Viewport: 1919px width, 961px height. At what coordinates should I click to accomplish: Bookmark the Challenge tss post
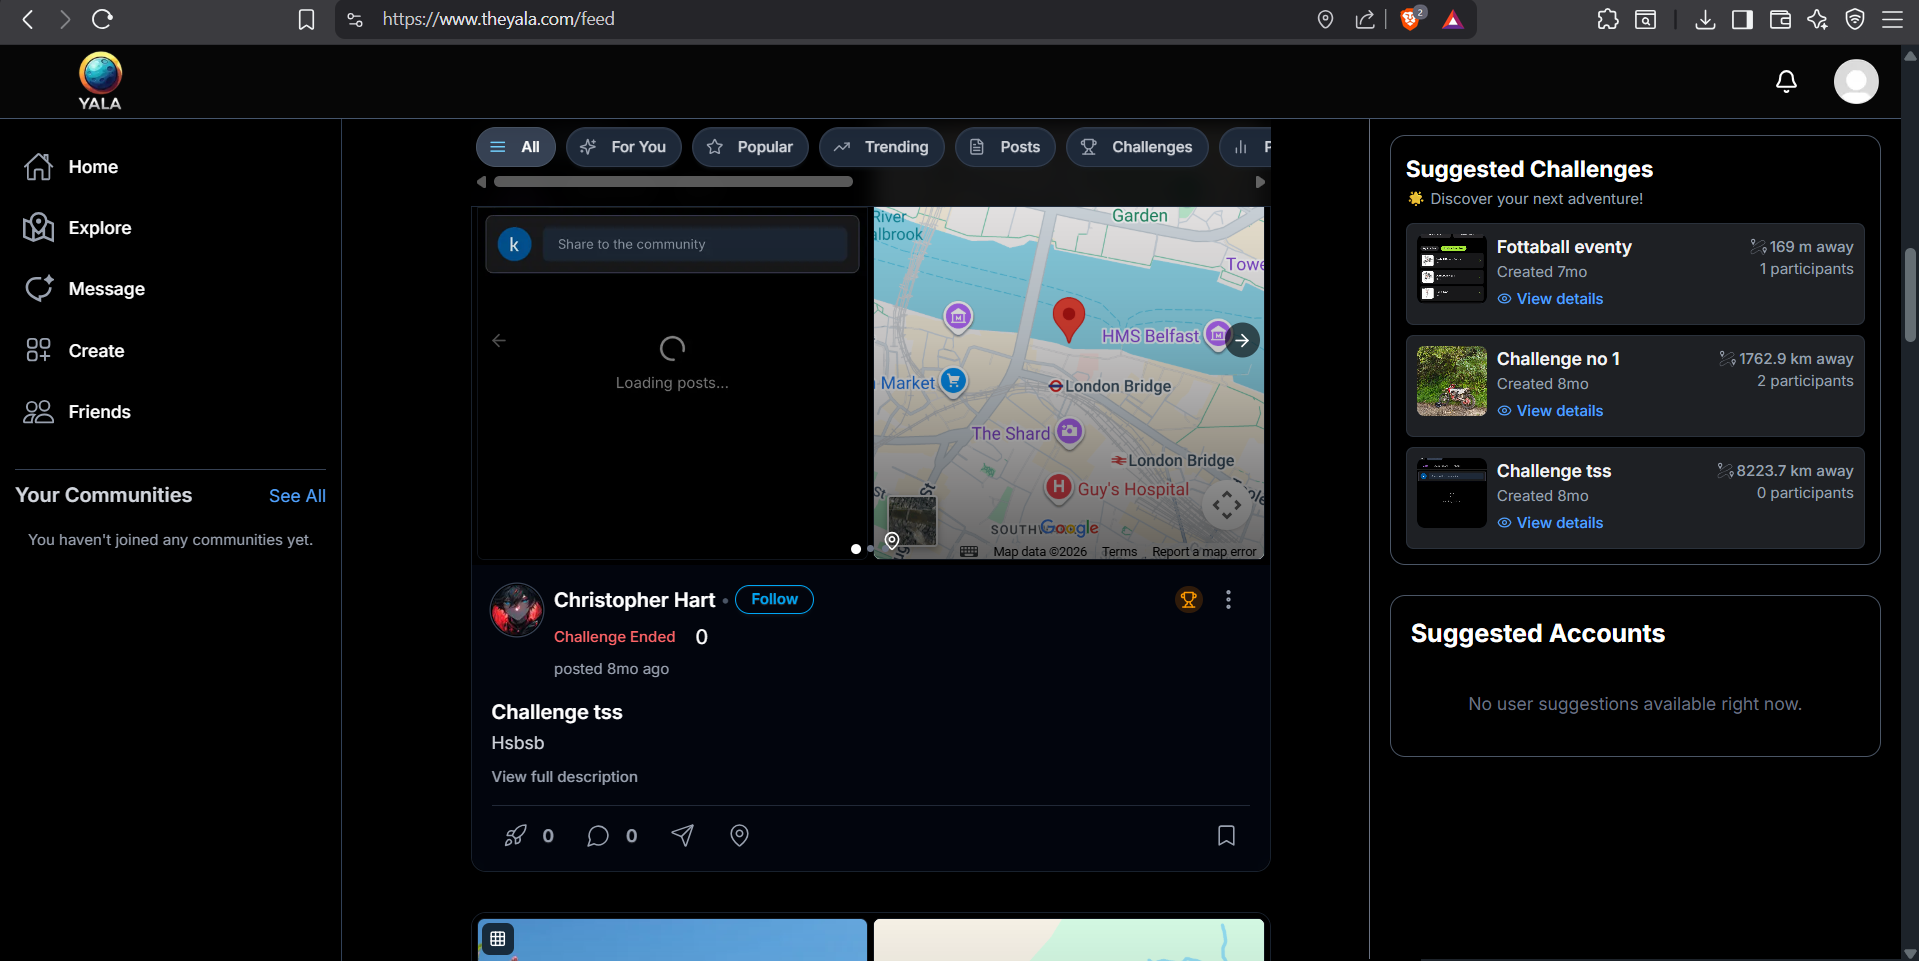(1226, 835)
